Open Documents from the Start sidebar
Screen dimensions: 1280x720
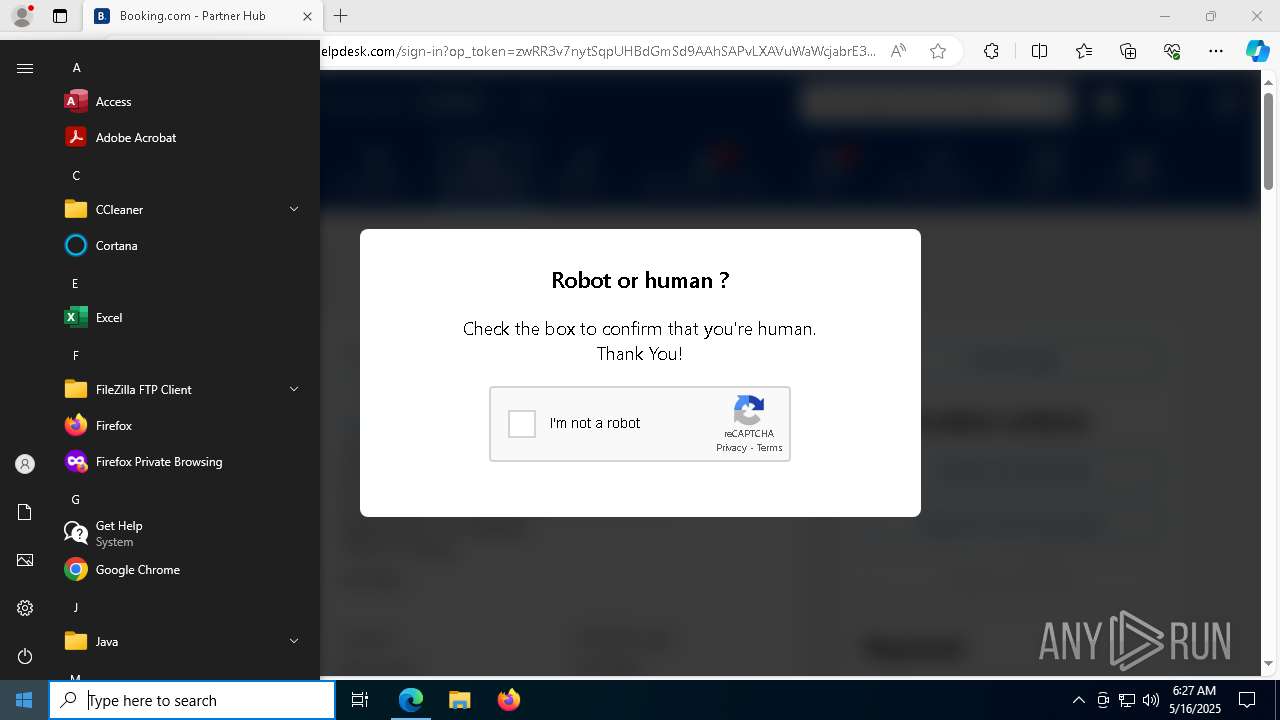(x=25, y=512)
